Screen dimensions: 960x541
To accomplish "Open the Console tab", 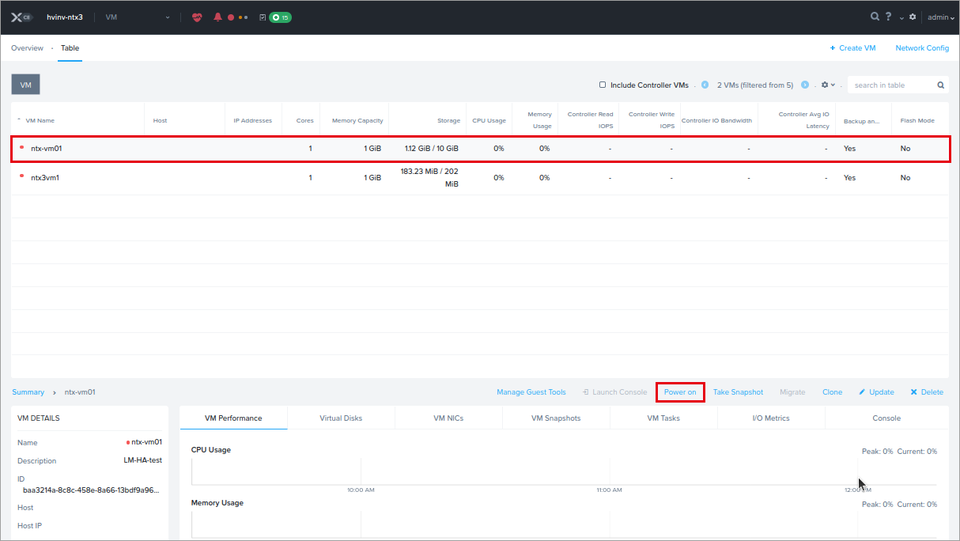I will 887,418.
